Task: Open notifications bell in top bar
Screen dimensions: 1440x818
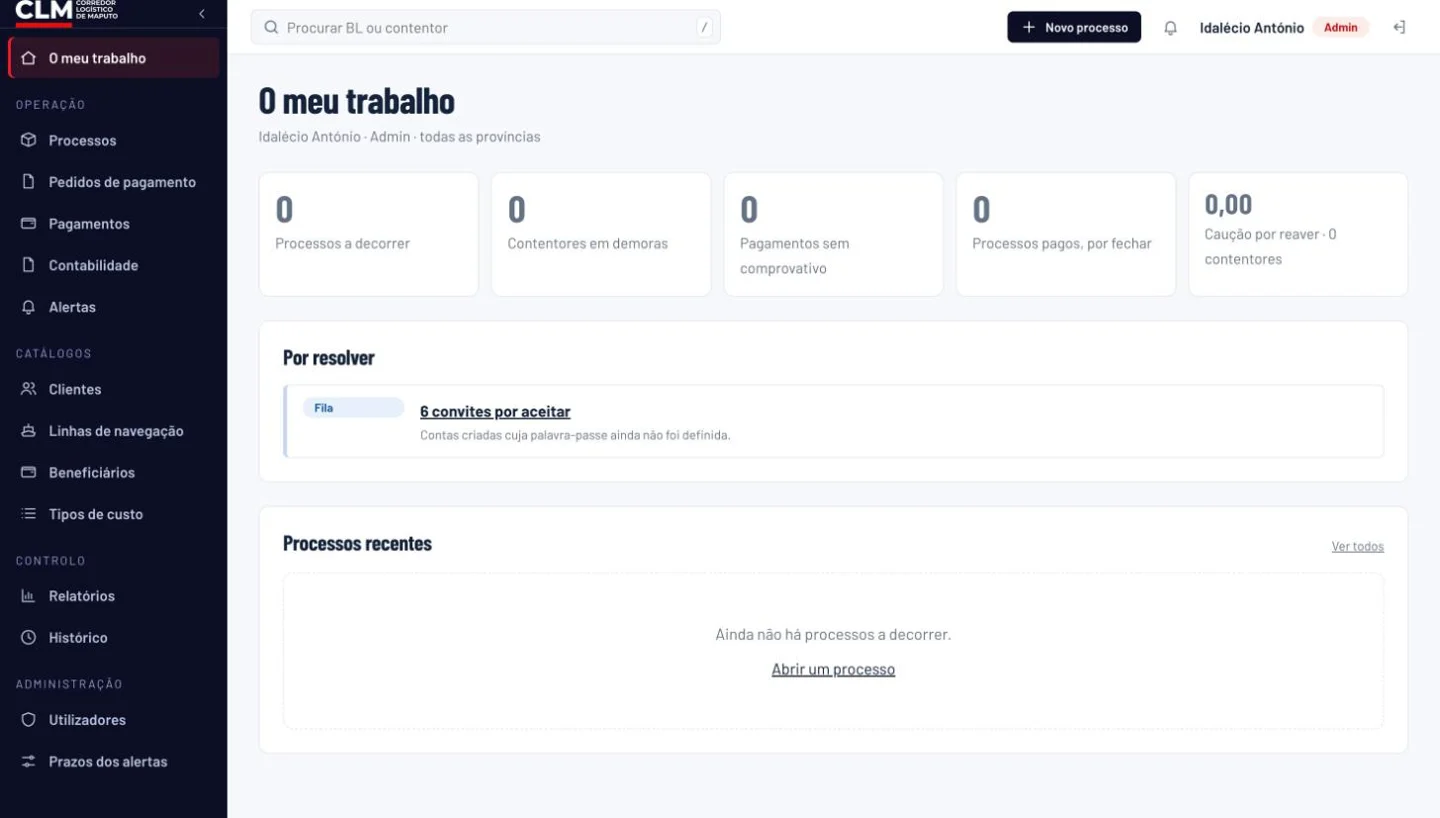Action: pyautogui.click(x=1170, y=28)
